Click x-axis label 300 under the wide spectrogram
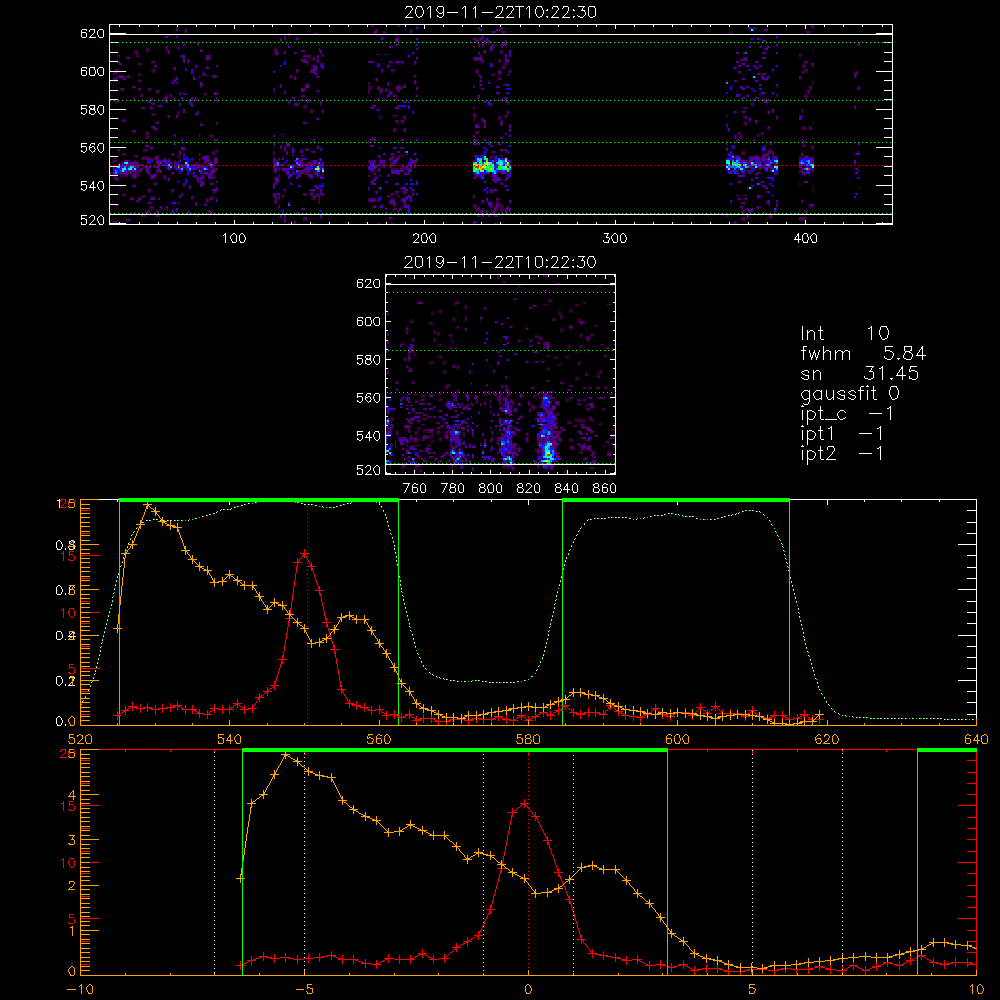 [x=615, y=239]
